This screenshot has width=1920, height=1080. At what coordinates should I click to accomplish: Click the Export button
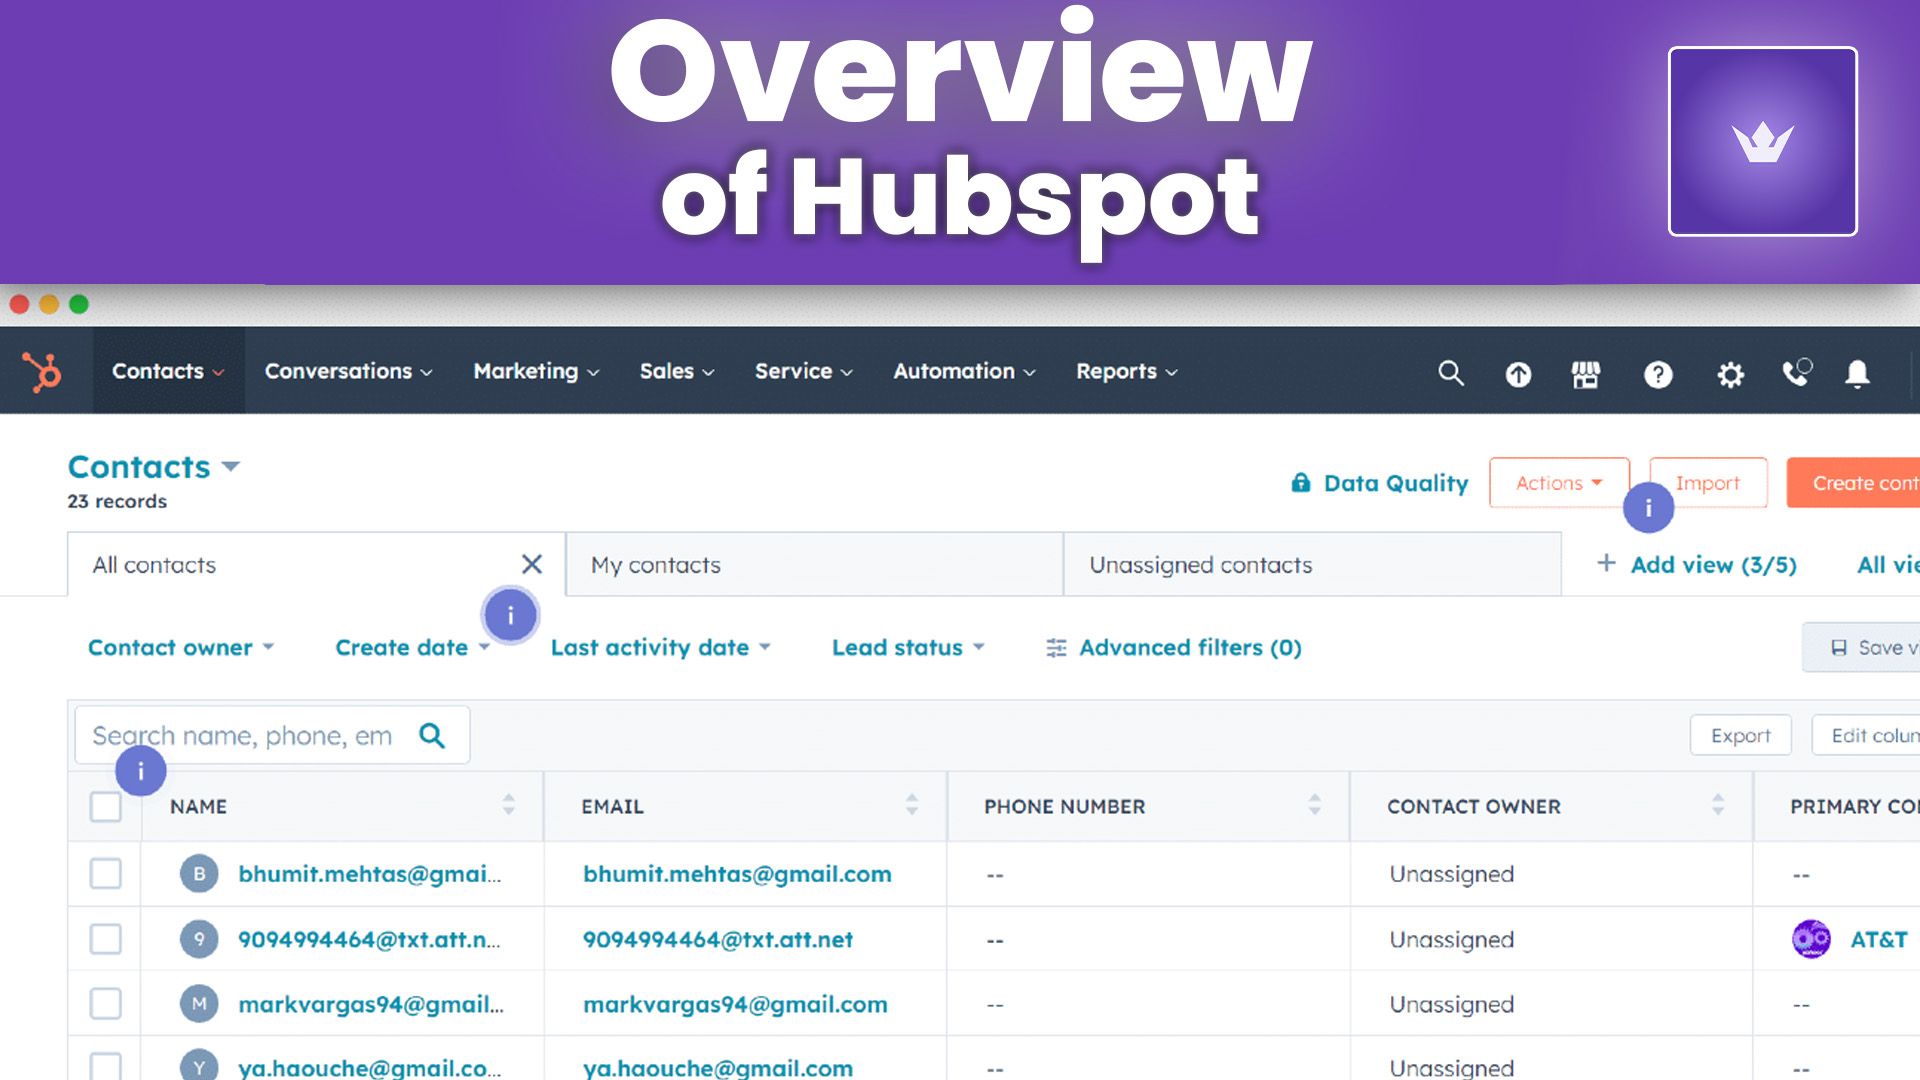(1740, 735)
